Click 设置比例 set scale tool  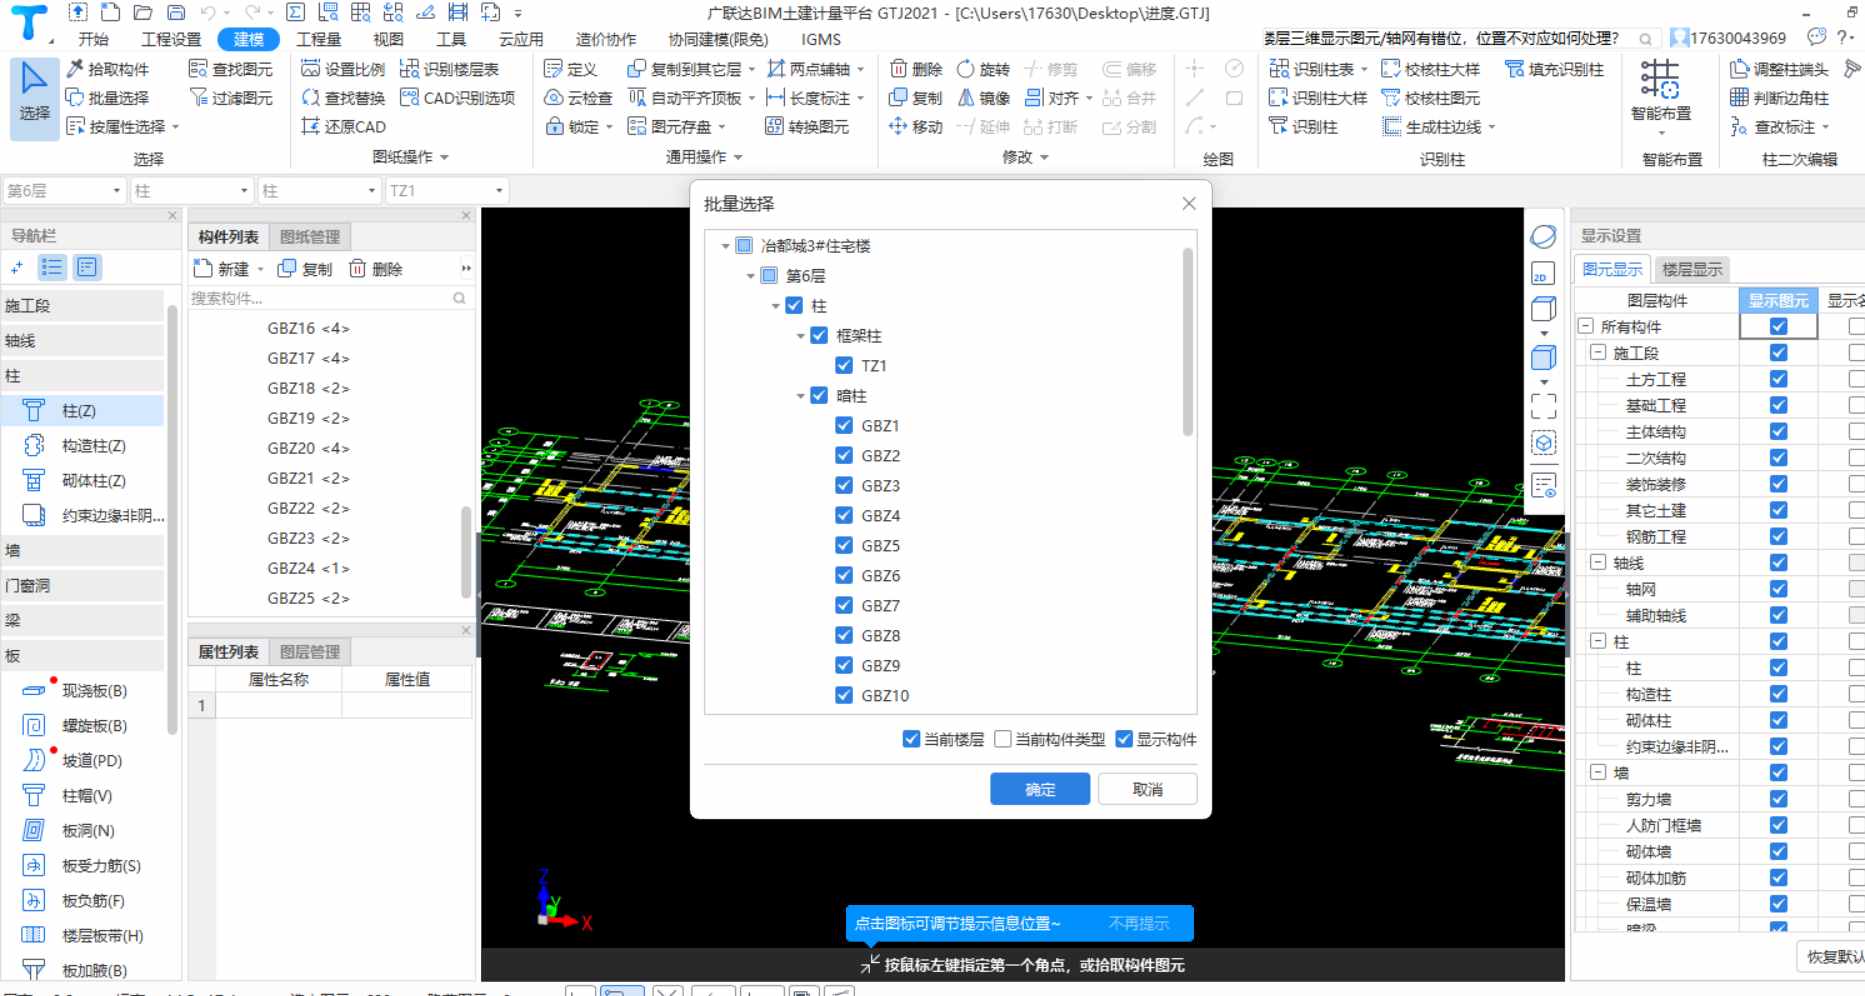pos(343,69)
